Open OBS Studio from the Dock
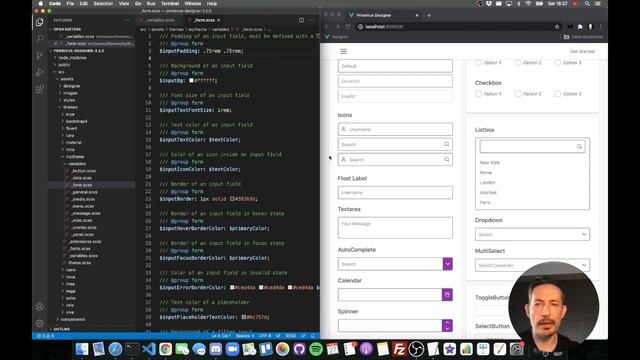This screenshot has height=360, width=640. 416,349
